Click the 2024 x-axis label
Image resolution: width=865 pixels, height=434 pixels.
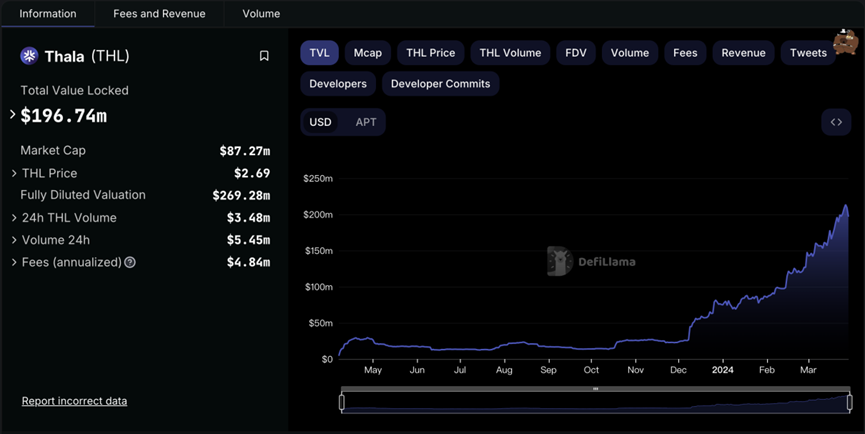point(723,370)
